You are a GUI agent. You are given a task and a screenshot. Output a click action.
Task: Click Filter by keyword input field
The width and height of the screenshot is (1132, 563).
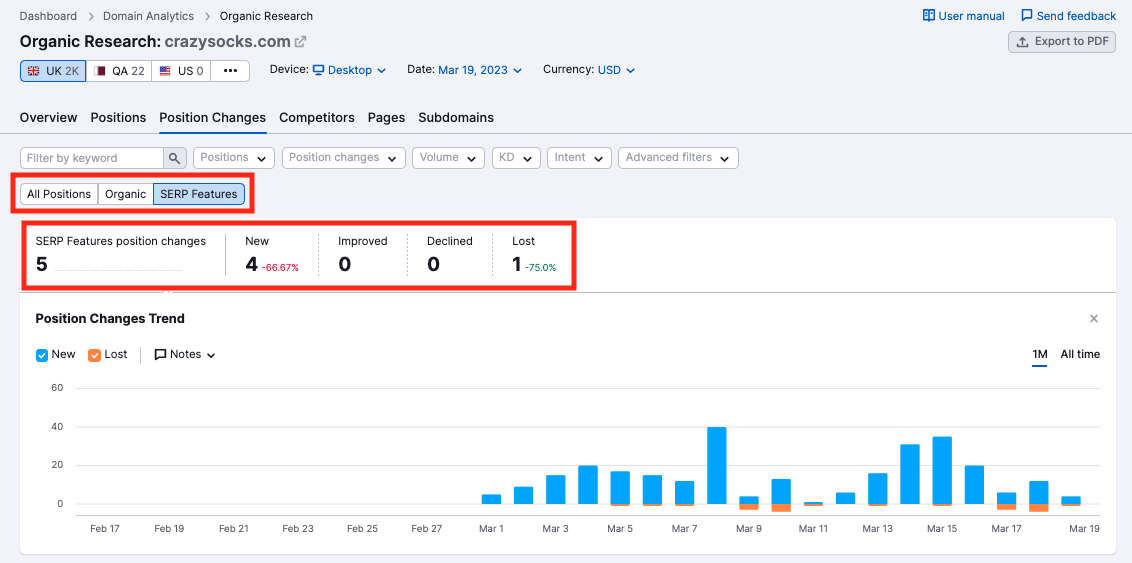pos(92,158)
